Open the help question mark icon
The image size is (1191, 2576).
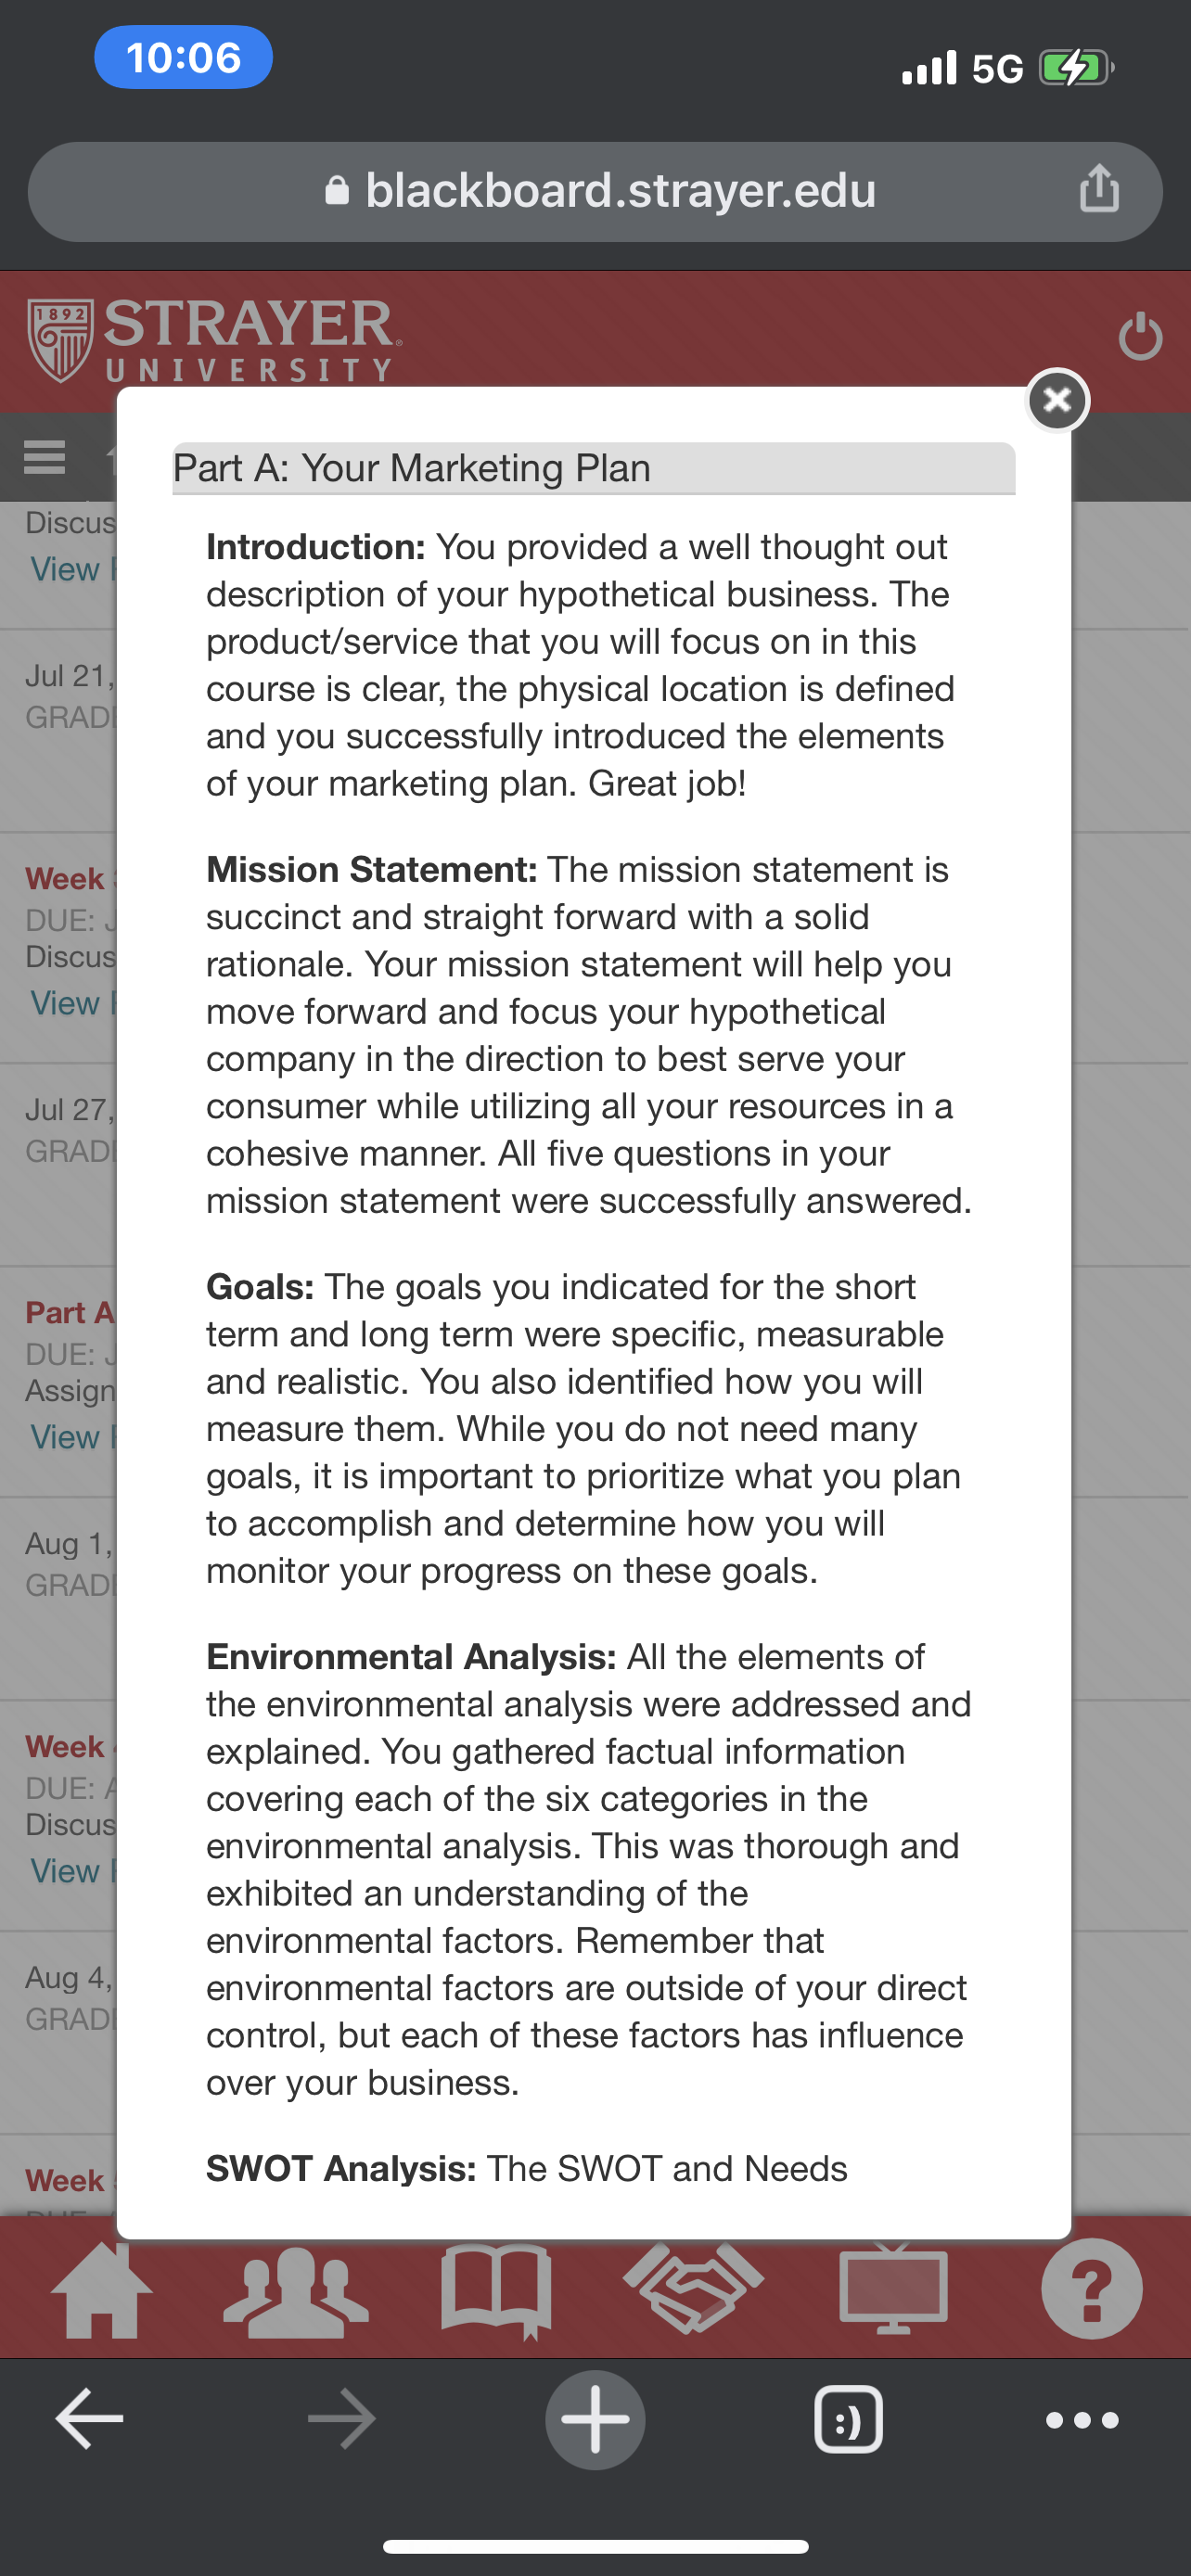(x=1091, y=2288)
